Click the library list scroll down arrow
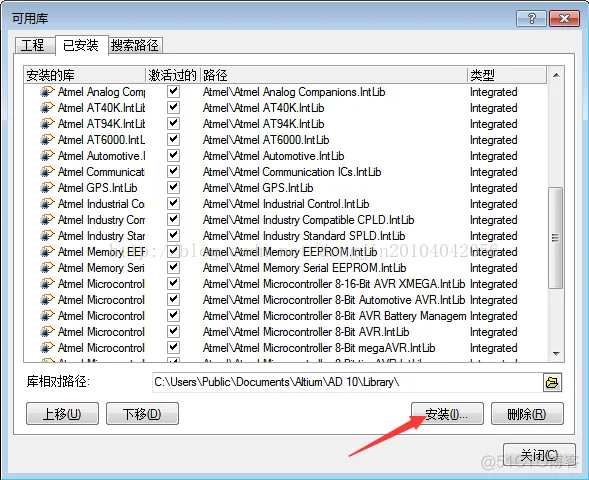Viewport: 589px width, 480px height. click(x=556, y=353)
